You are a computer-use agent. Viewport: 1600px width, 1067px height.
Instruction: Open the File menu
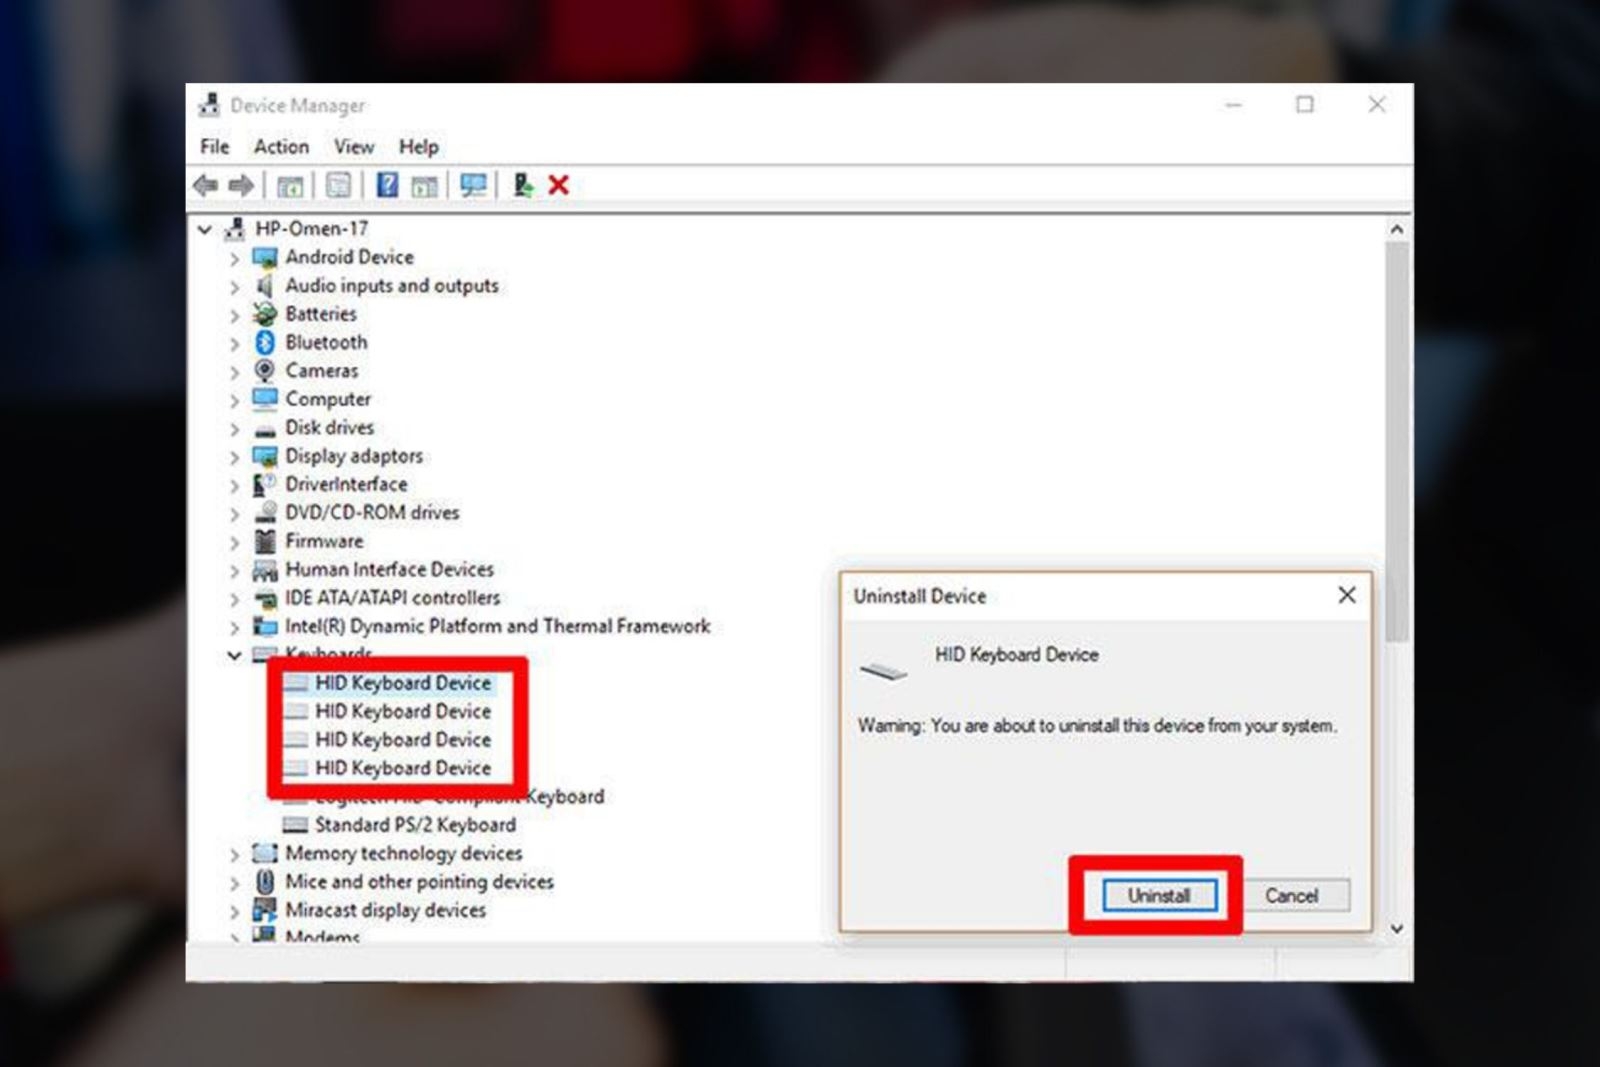[x=215, y=147]
